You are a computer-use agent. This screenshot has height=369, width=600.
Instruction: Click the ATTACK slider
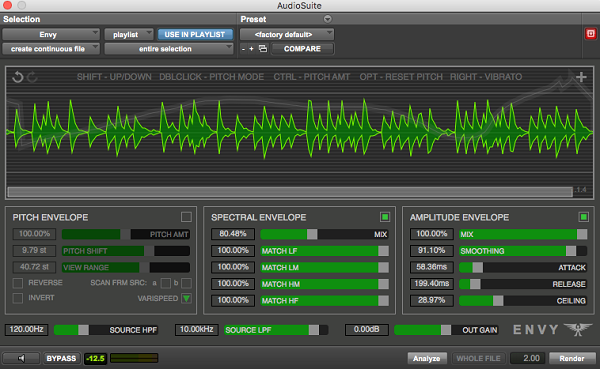coord(523,268)
